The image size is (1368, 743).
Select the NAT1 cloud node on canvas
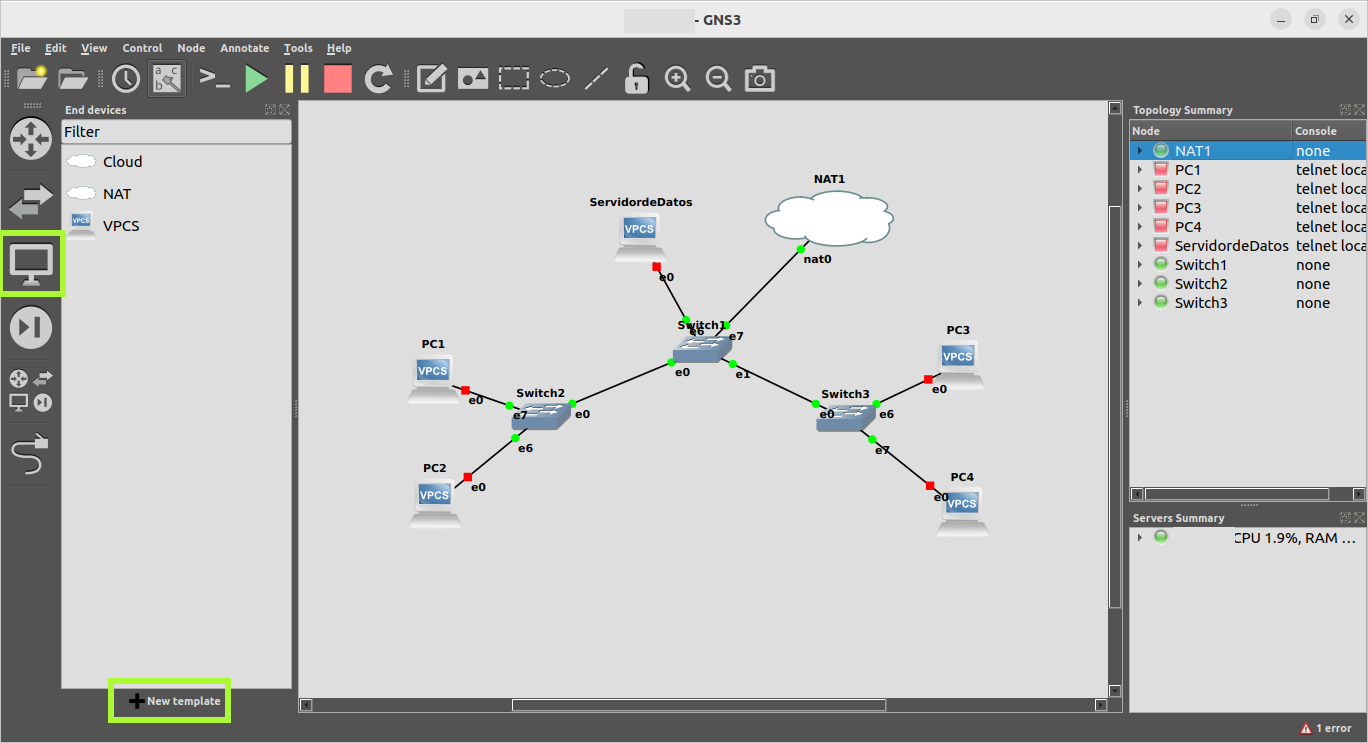click(x=828, y=219)
